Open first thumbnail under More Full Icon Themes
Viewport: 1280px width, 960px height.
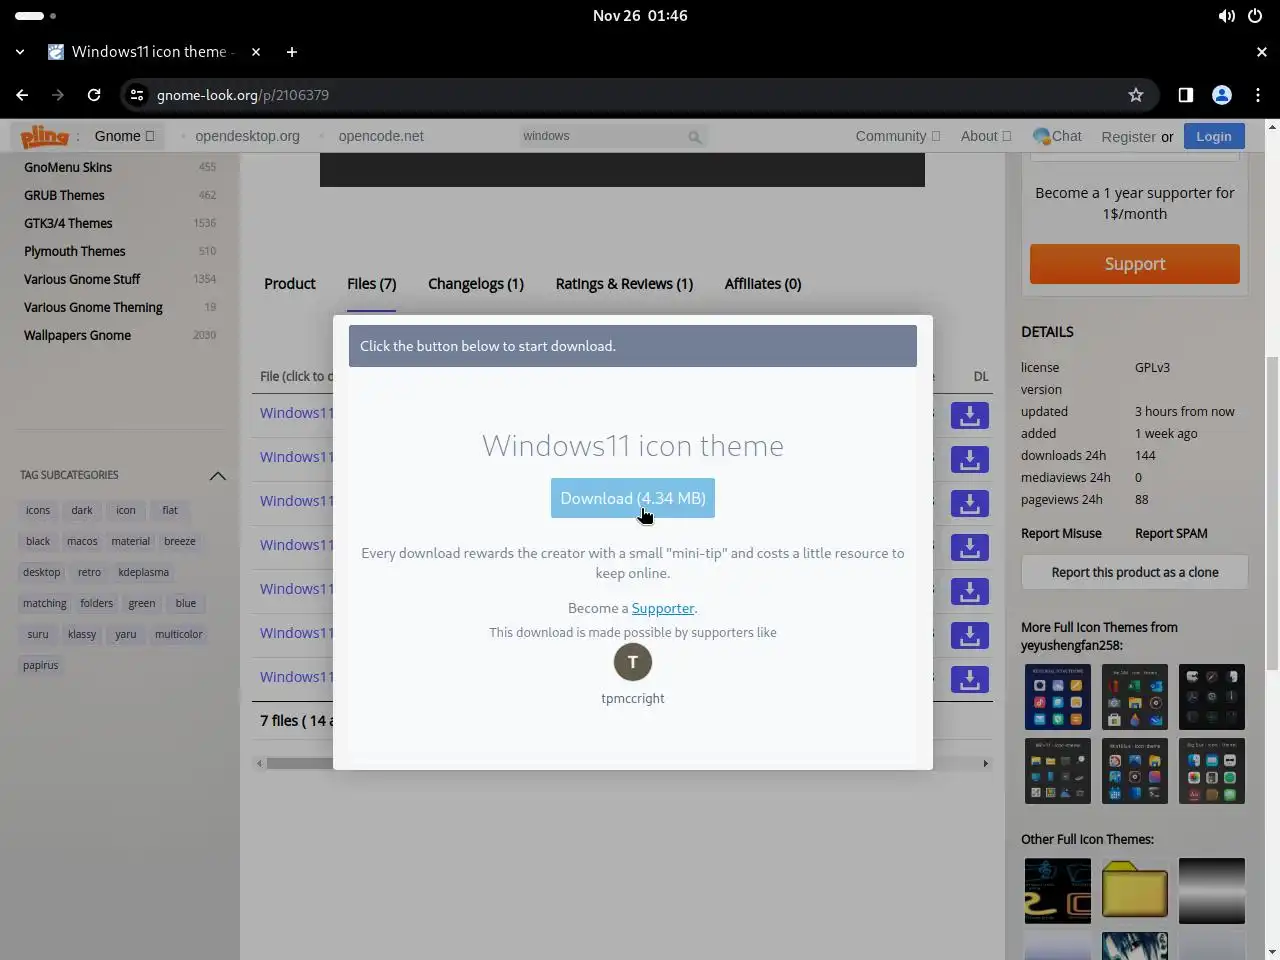1058,697
